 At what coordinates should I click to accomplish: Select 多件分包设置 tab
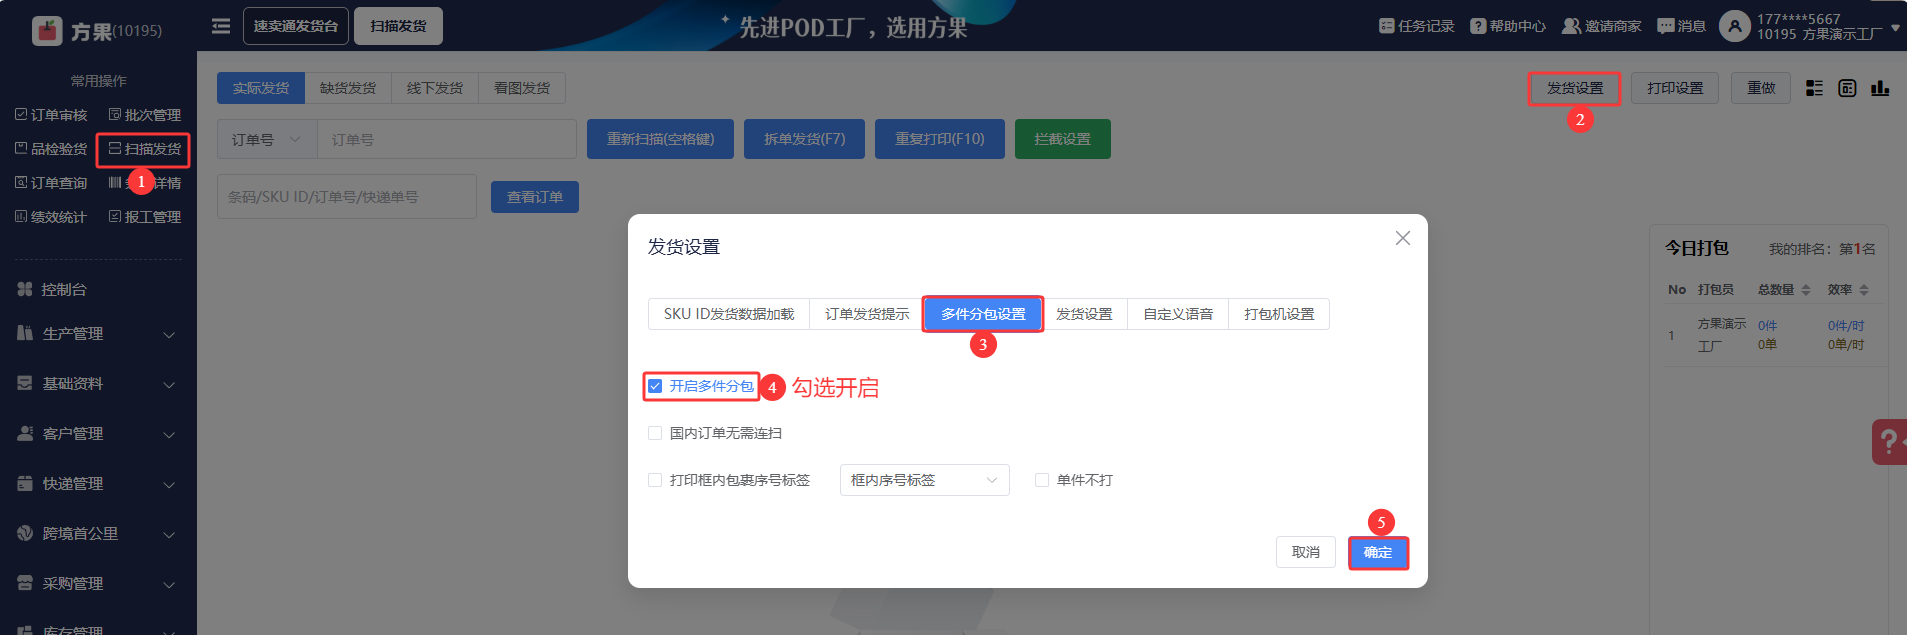983,314
